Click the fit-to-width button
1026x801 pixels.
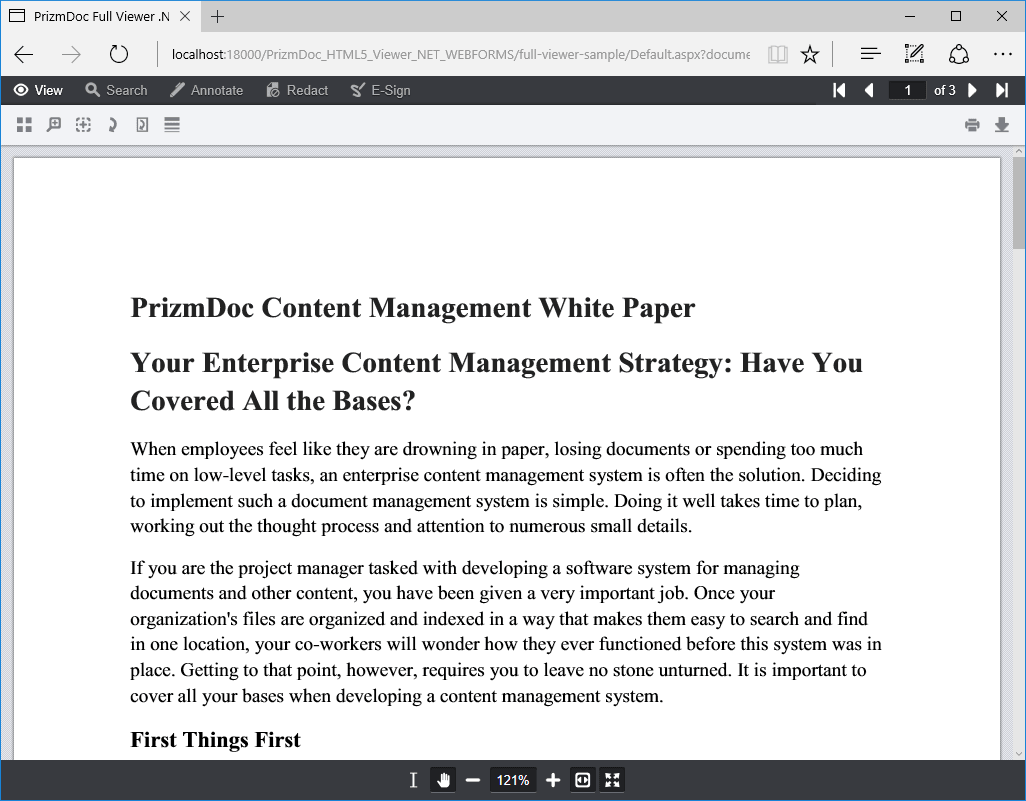tap(582, 780)
